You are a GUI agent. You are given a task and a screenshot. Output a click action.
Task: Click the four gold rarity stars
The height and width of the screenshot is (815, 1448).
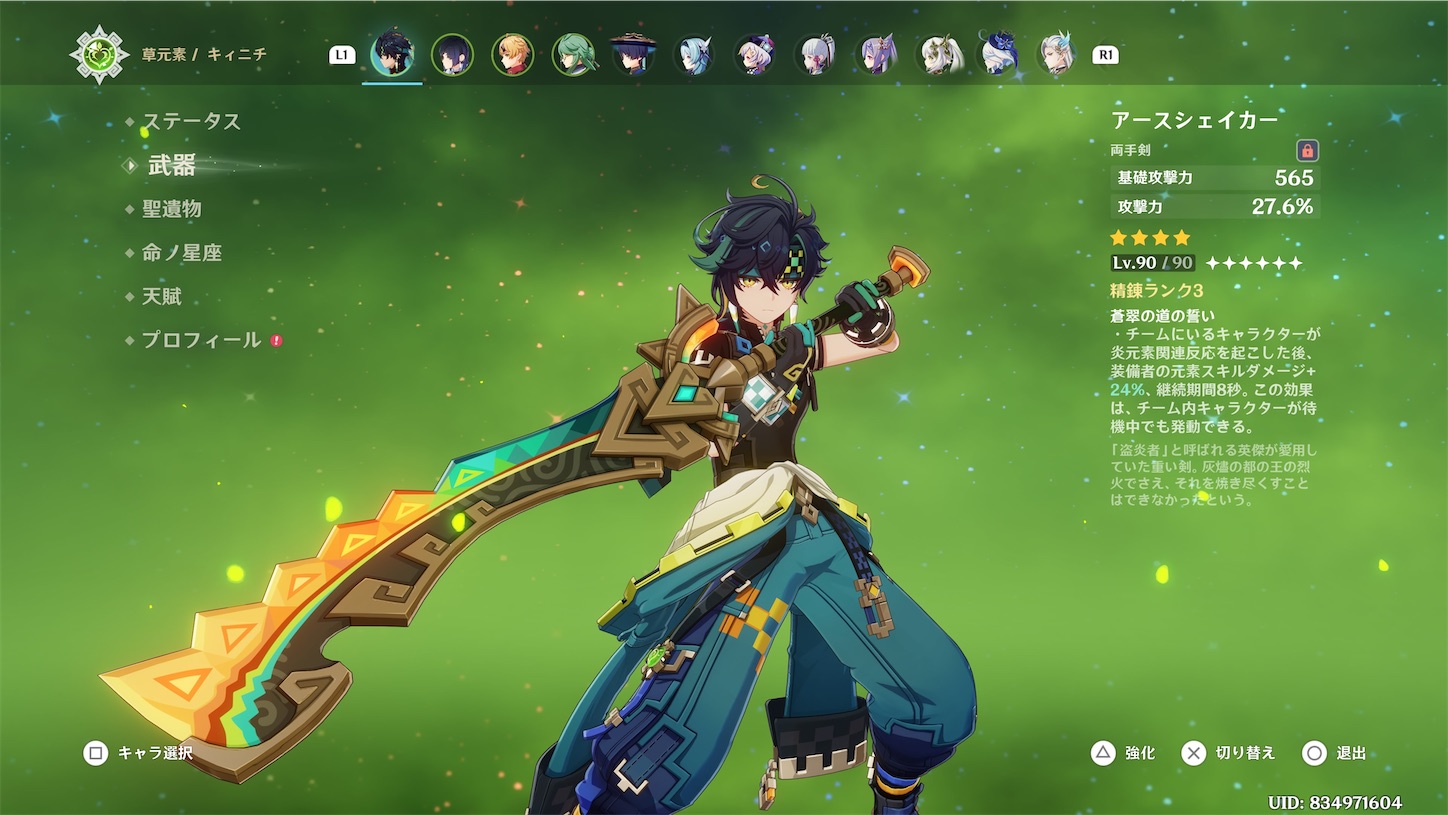1151,238
